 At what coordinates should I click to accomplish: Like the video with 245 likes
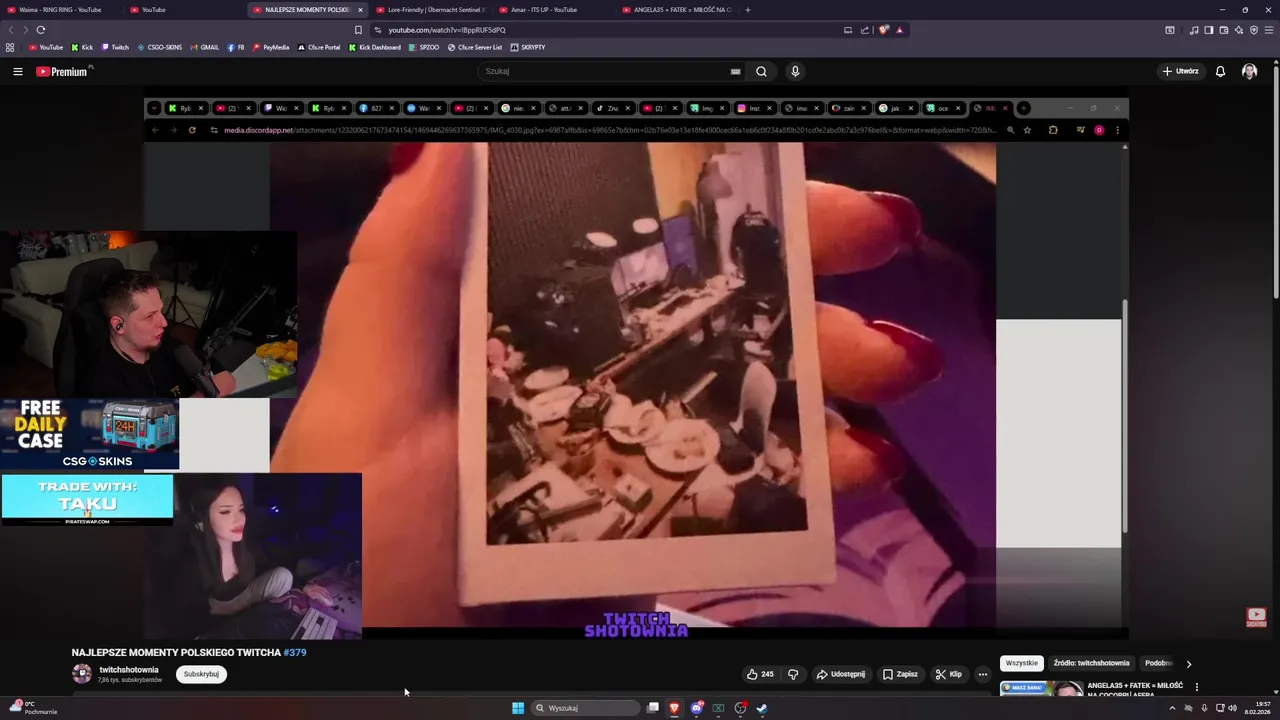point(760,674)
